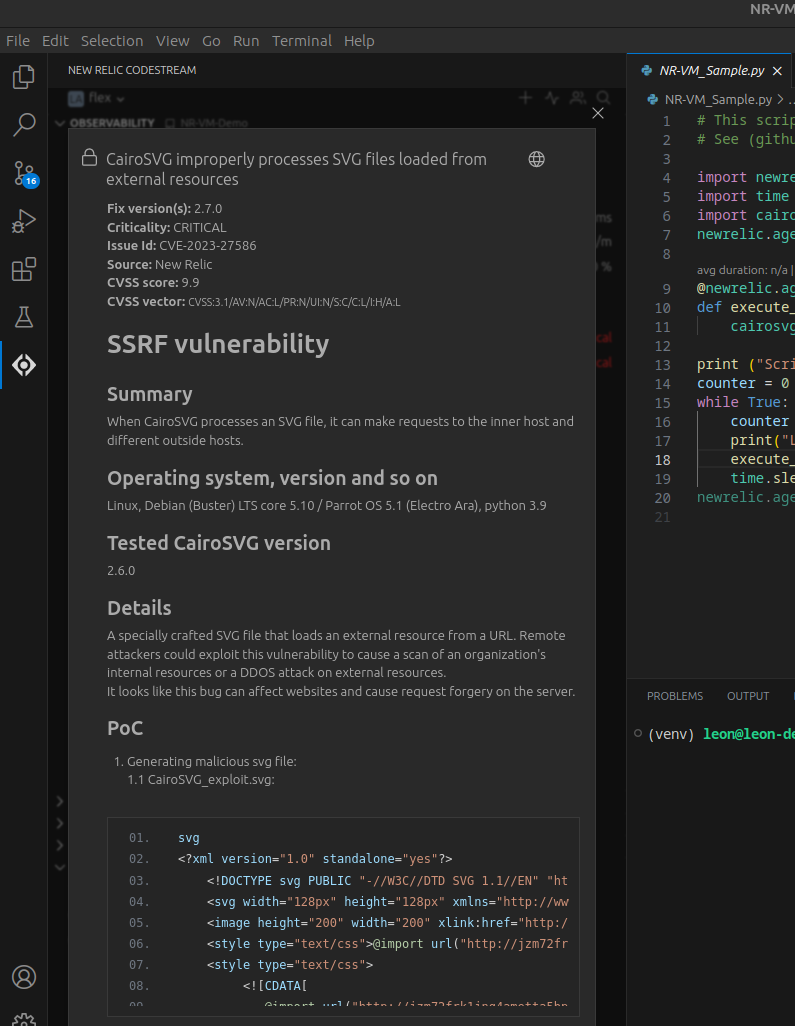Click the lock icon beside CairoSVG title
The width and height of the screenshot is (795, 1026).
[x=90, y=158]
